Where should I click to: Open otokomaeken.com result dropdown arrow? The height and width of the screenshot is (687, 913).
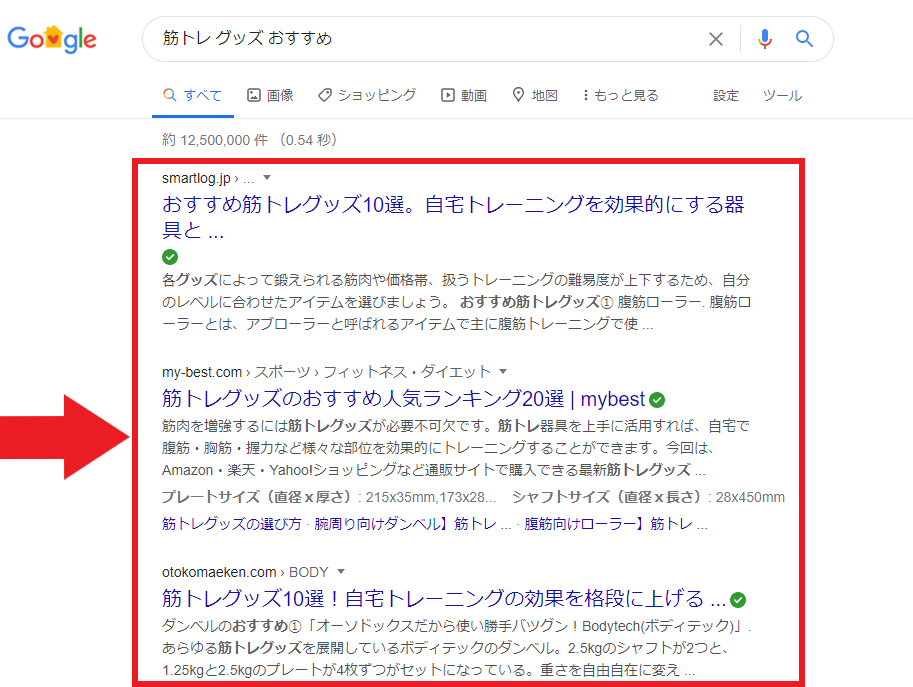pos(341,572)
